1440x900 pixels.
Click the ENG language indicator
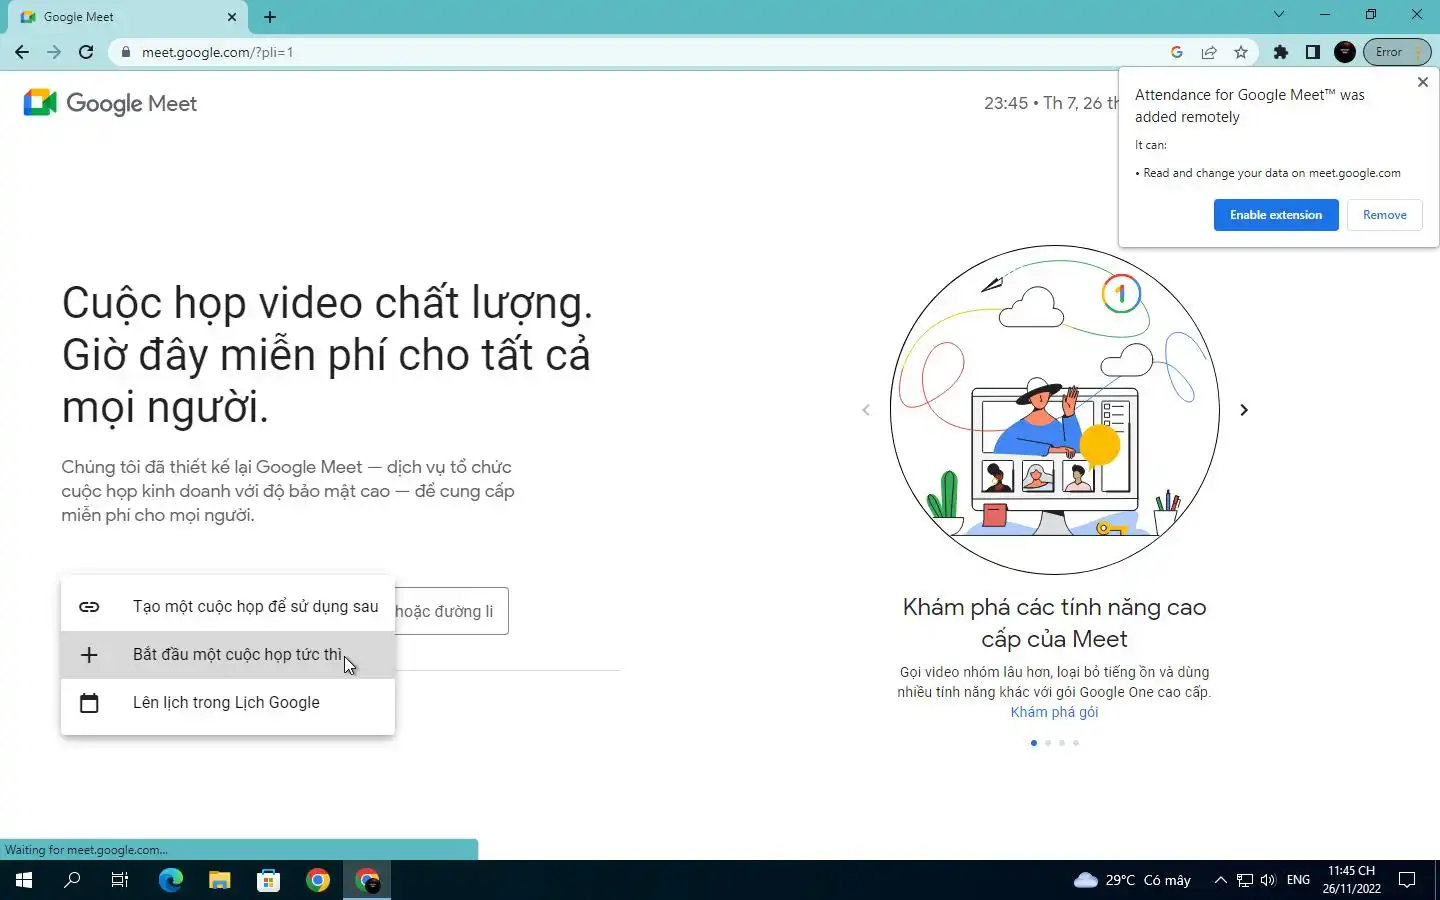point(1298,880)
